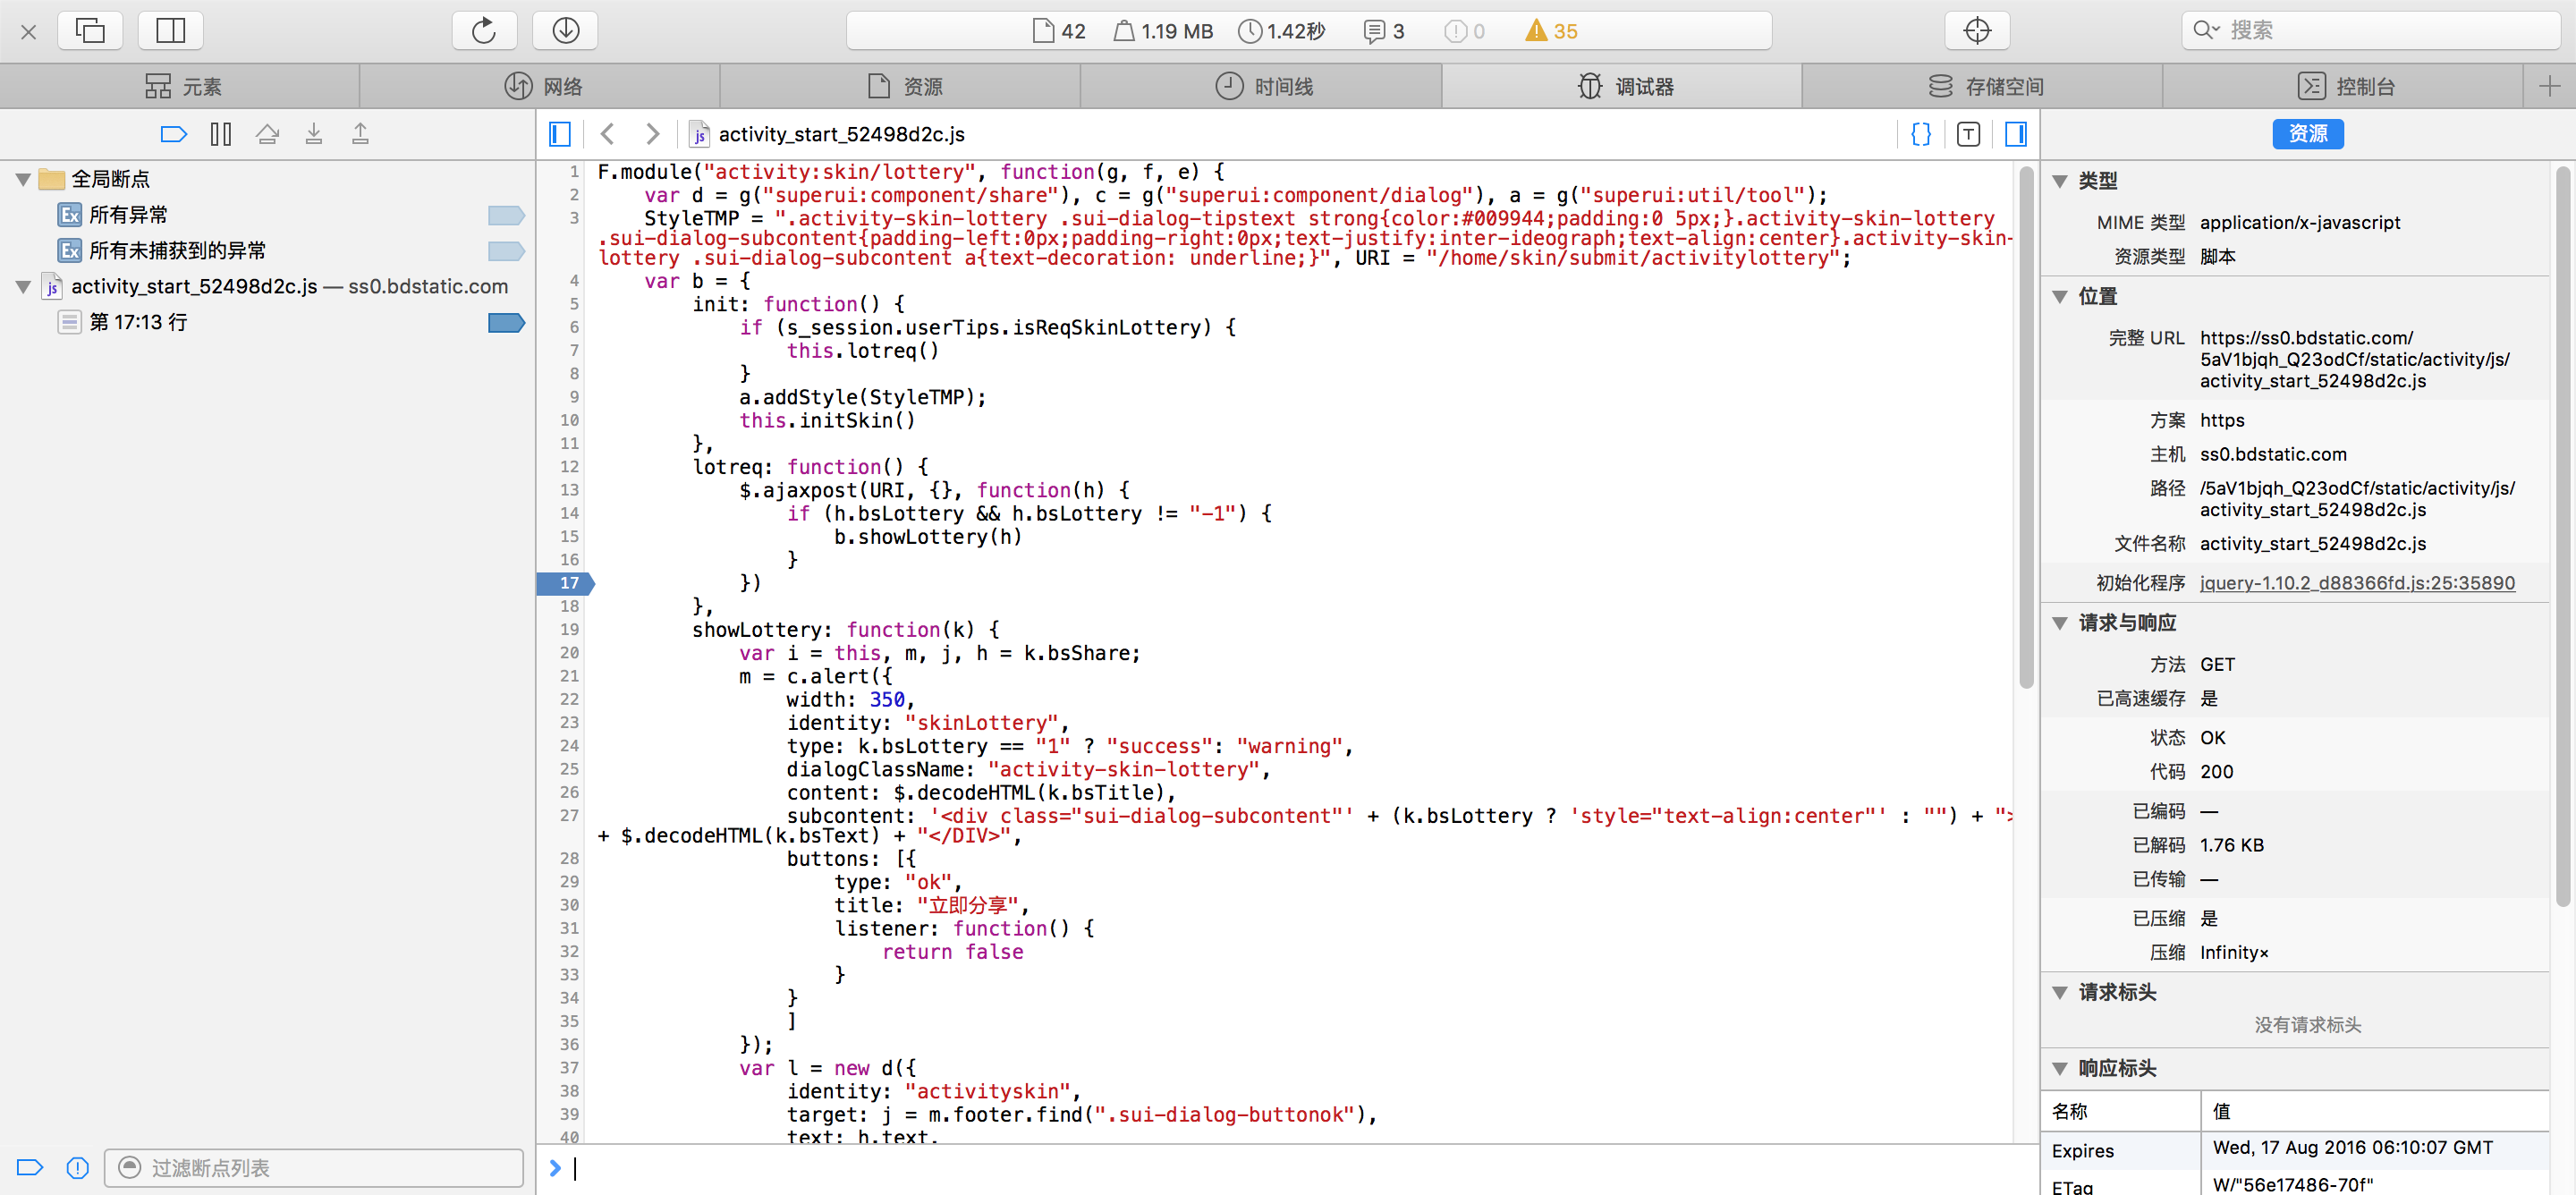2576x1195 pixels.
Task: Click the 资源 details sidebar button
Action: point(2307,134)
